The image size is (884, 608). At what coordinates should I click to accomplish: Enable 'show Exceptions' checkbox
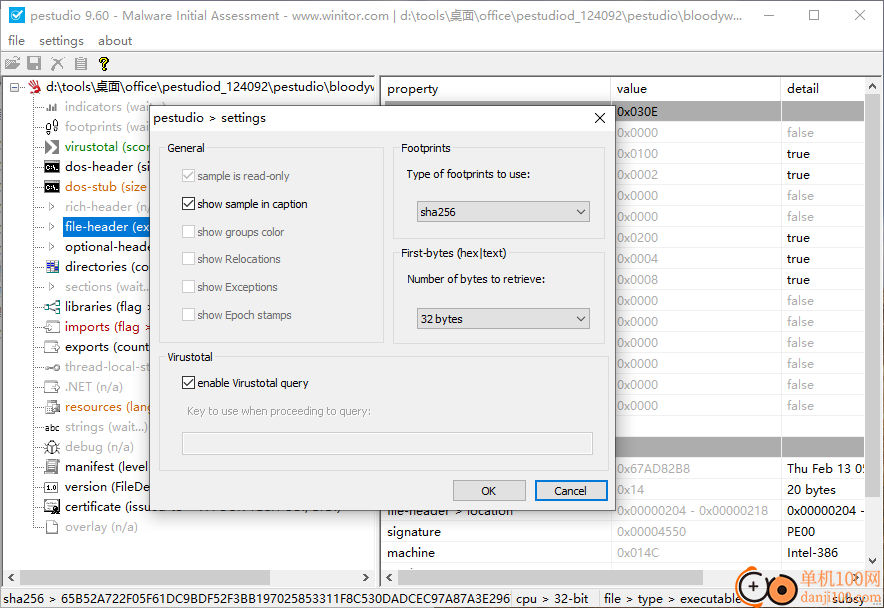[188, 287]
